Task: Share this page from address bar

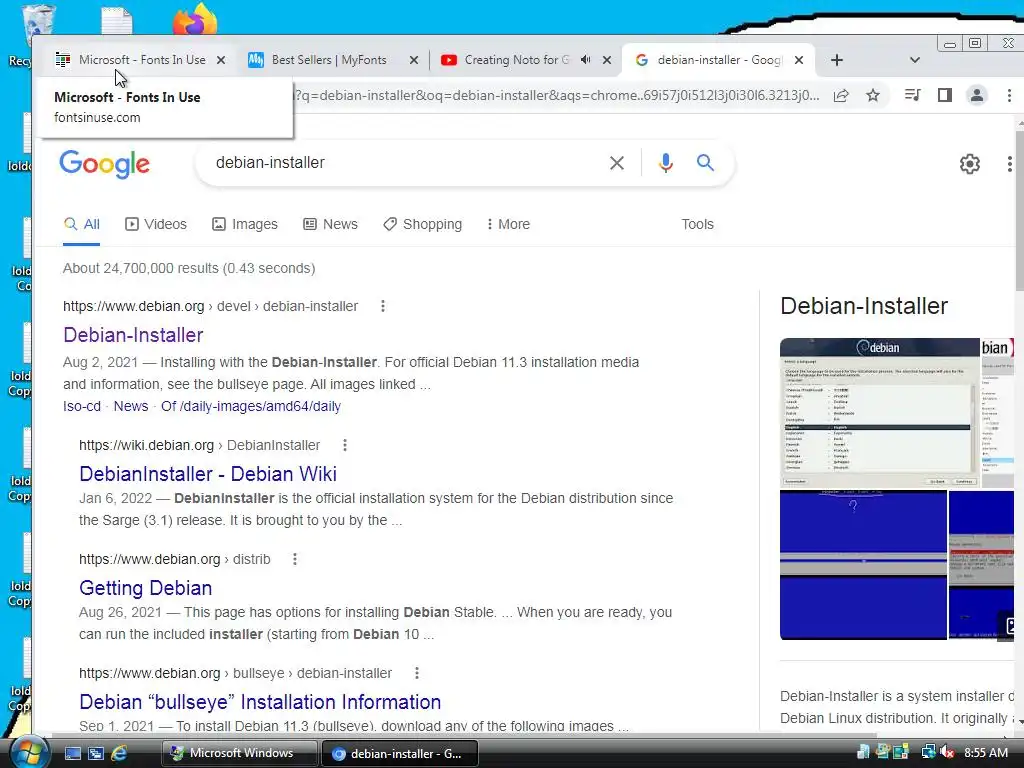Action: (x=841, y=95)
